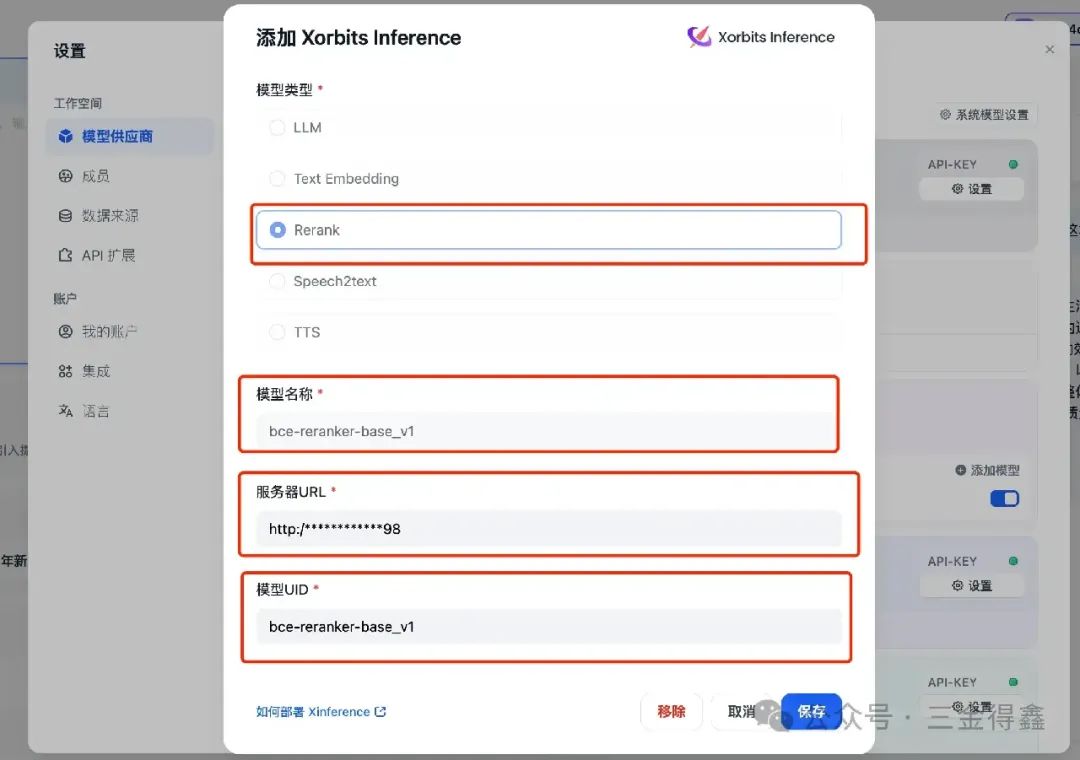The width and height of the screenshot is (1080, 760).
Task: Toggle the blue switch below 添加模型
Action: tap(1004, 498)
